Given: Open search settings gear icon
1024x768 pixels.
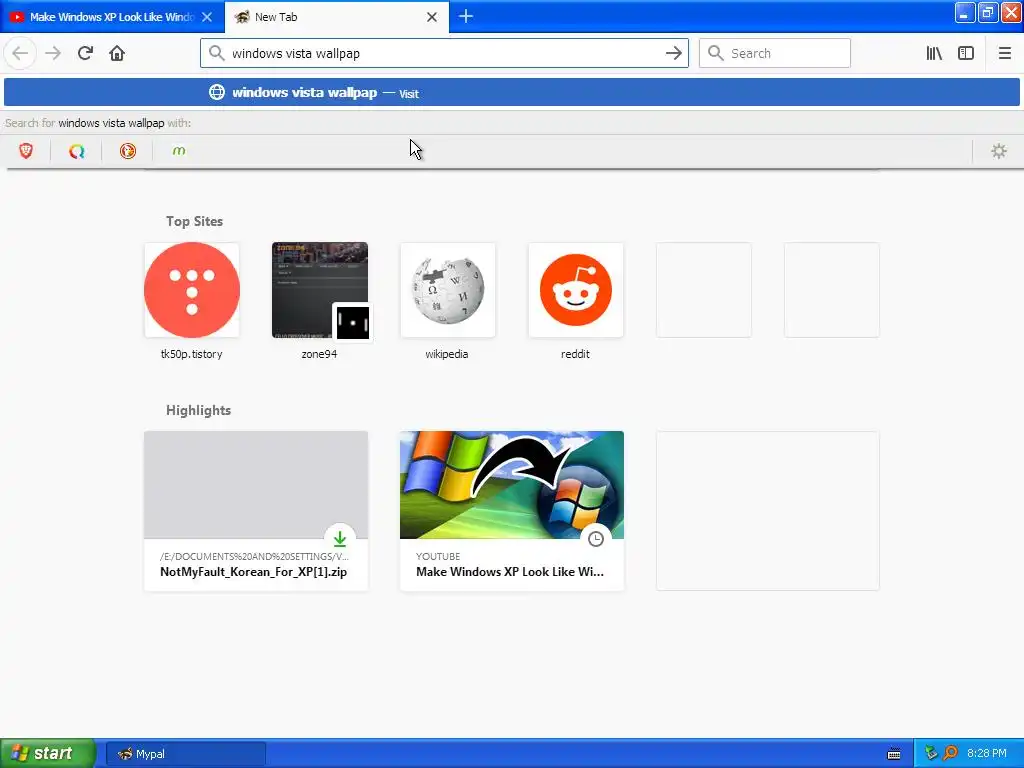Looking at the screenshot, I should (999, 152).
